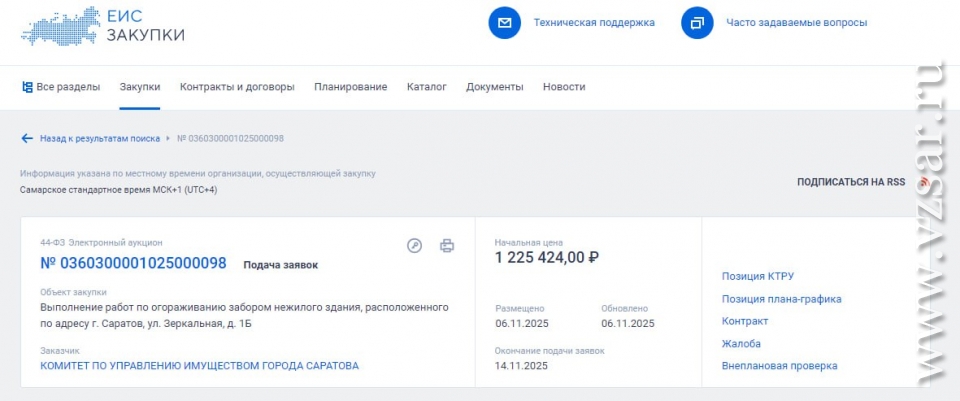Follow the 'Позиция плана-графика' link
Viewport: 960px width, 401px height.
781,299
